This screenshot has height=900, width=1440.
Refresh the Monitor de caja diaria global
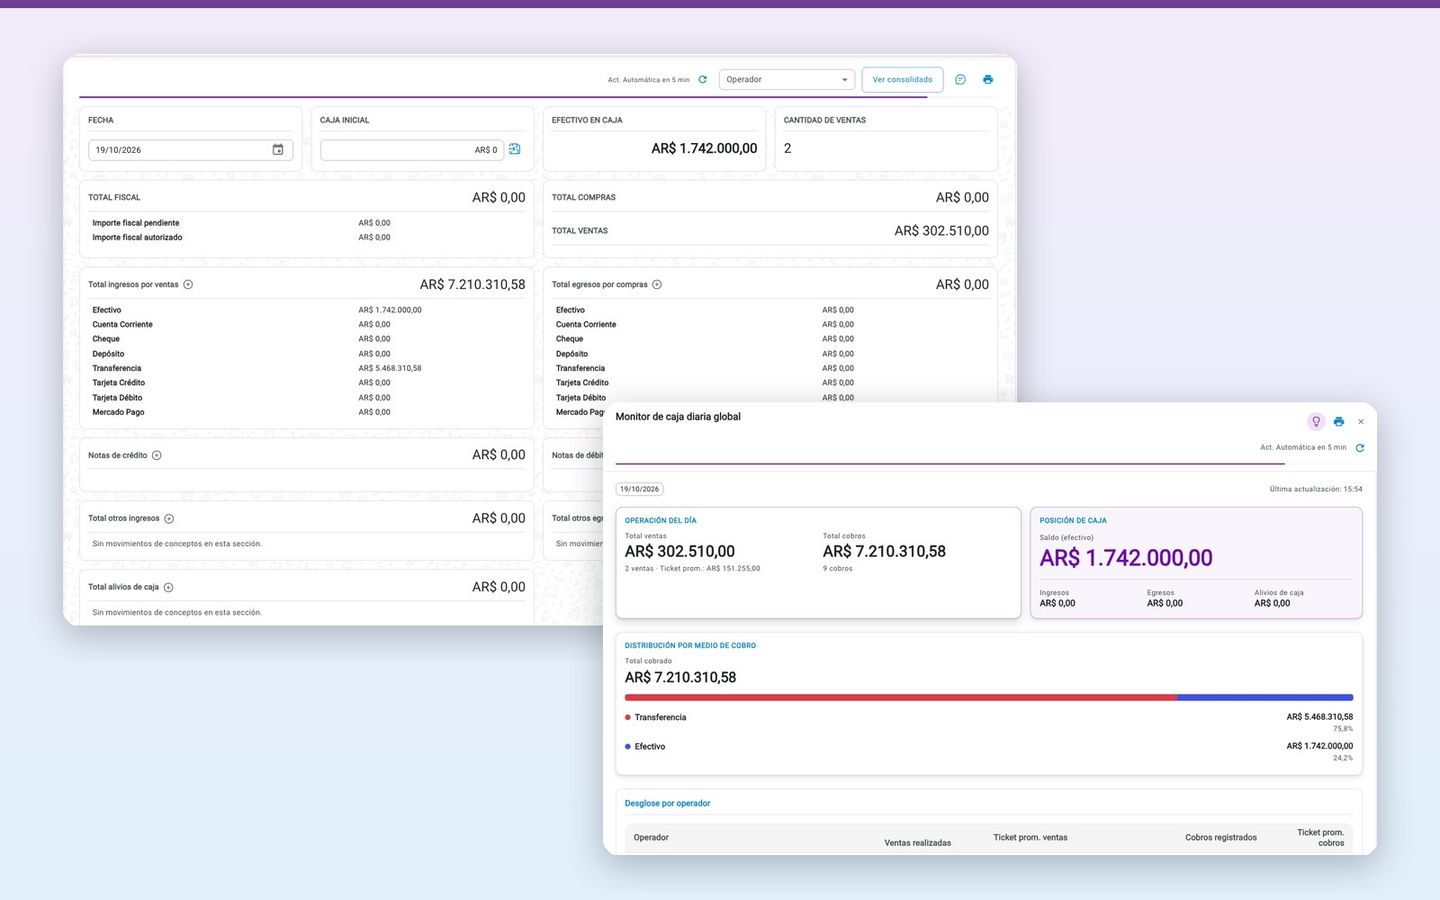1359,448
